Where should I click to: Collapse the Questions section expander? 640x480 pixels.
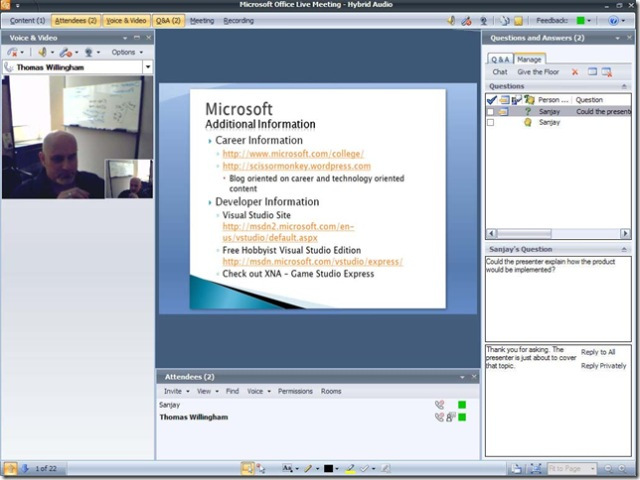(624, 86)
